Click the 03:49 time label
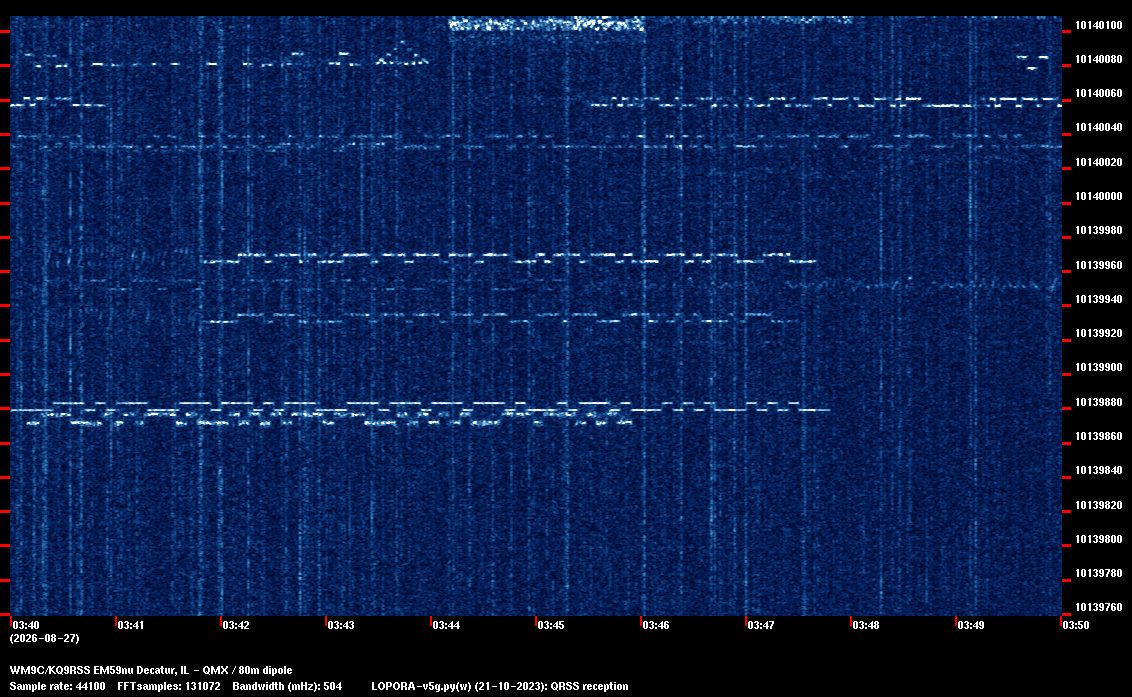This screenshot has width=1132, height=697. tap(971, 625)
